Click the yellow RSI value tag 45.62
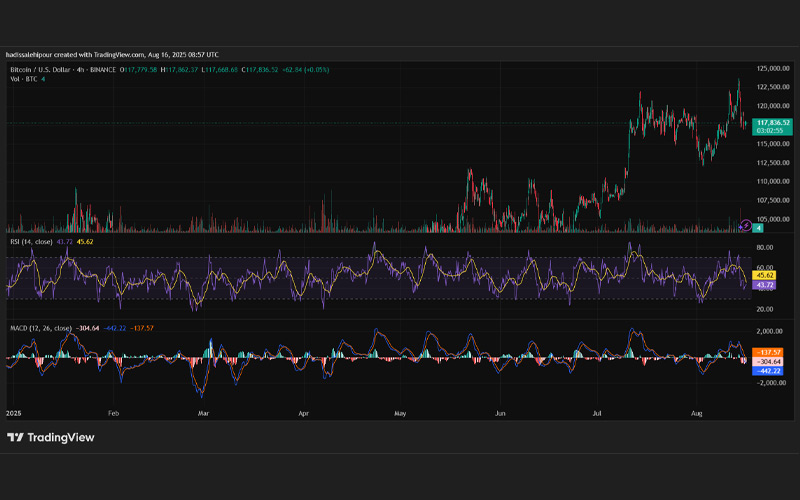Screen dimensions: 800x500 coord(764,276)
